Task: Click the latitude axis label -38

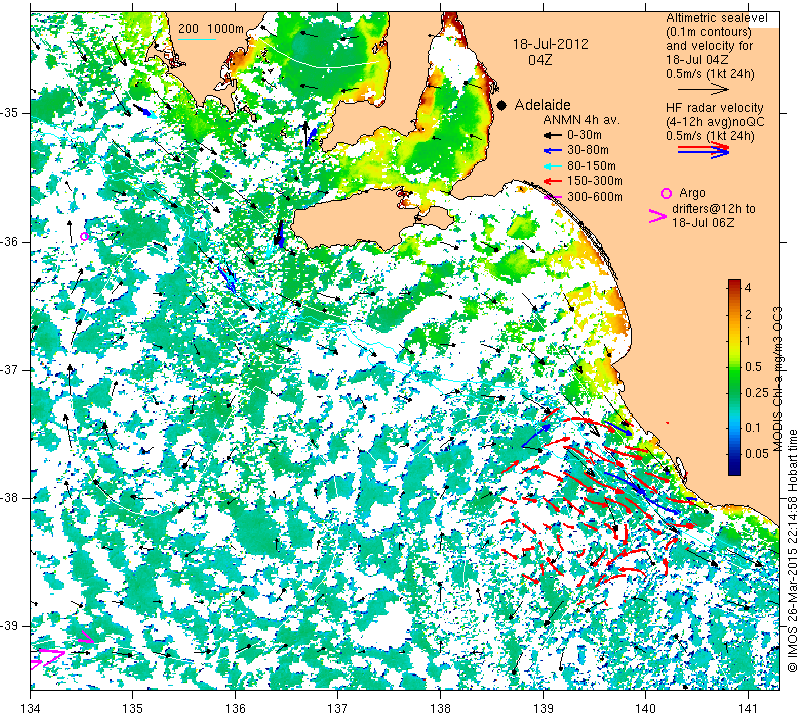Action: click(x=11, y=498)
